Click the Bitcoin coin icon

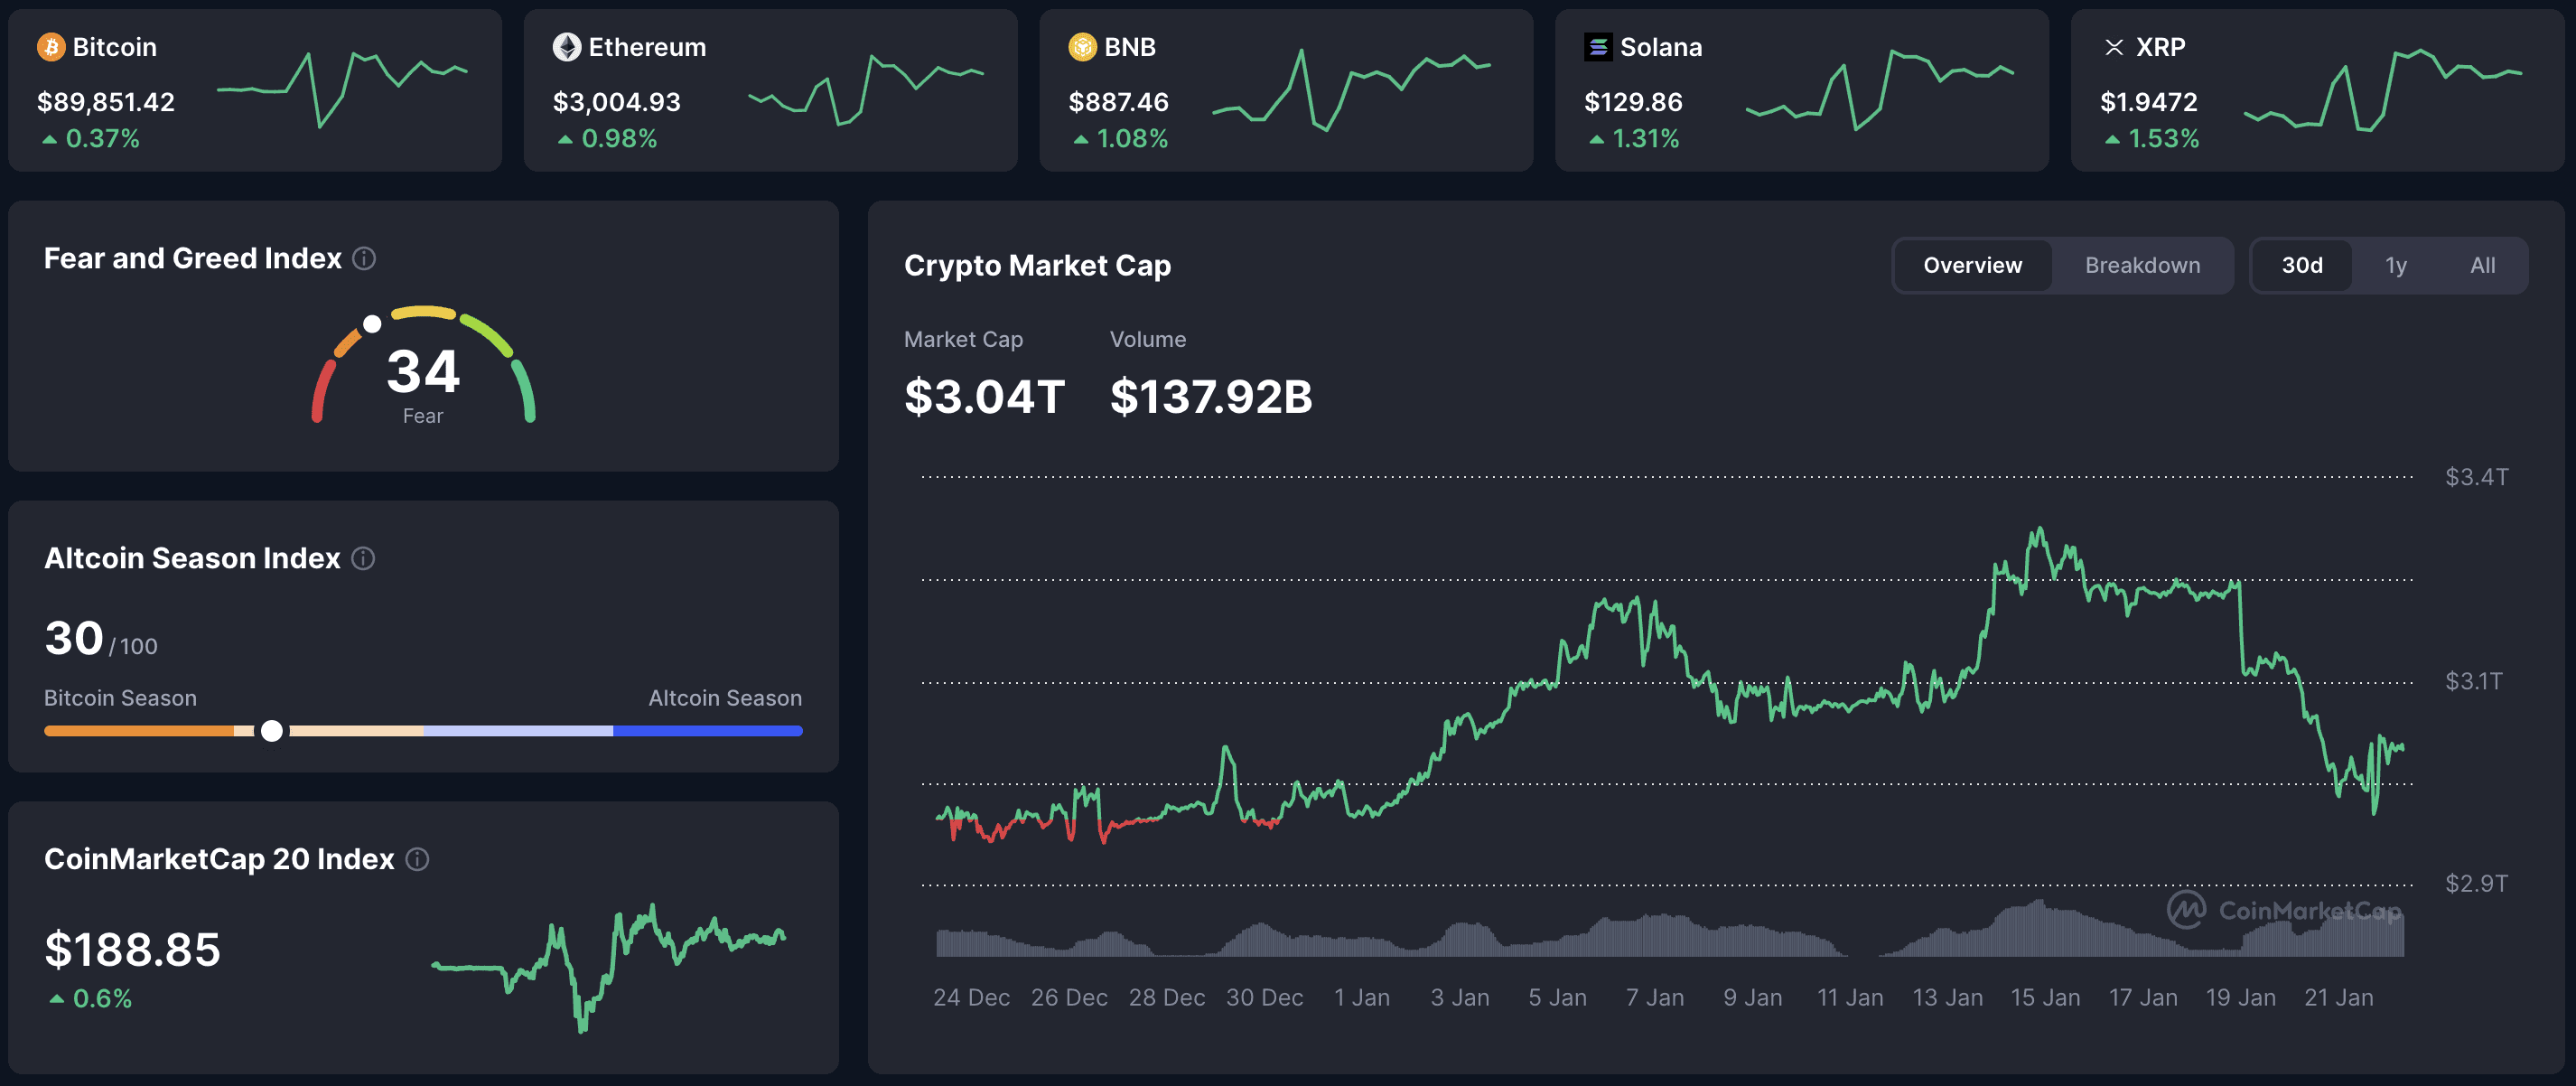pyautogui.click(x=52, y=46)
